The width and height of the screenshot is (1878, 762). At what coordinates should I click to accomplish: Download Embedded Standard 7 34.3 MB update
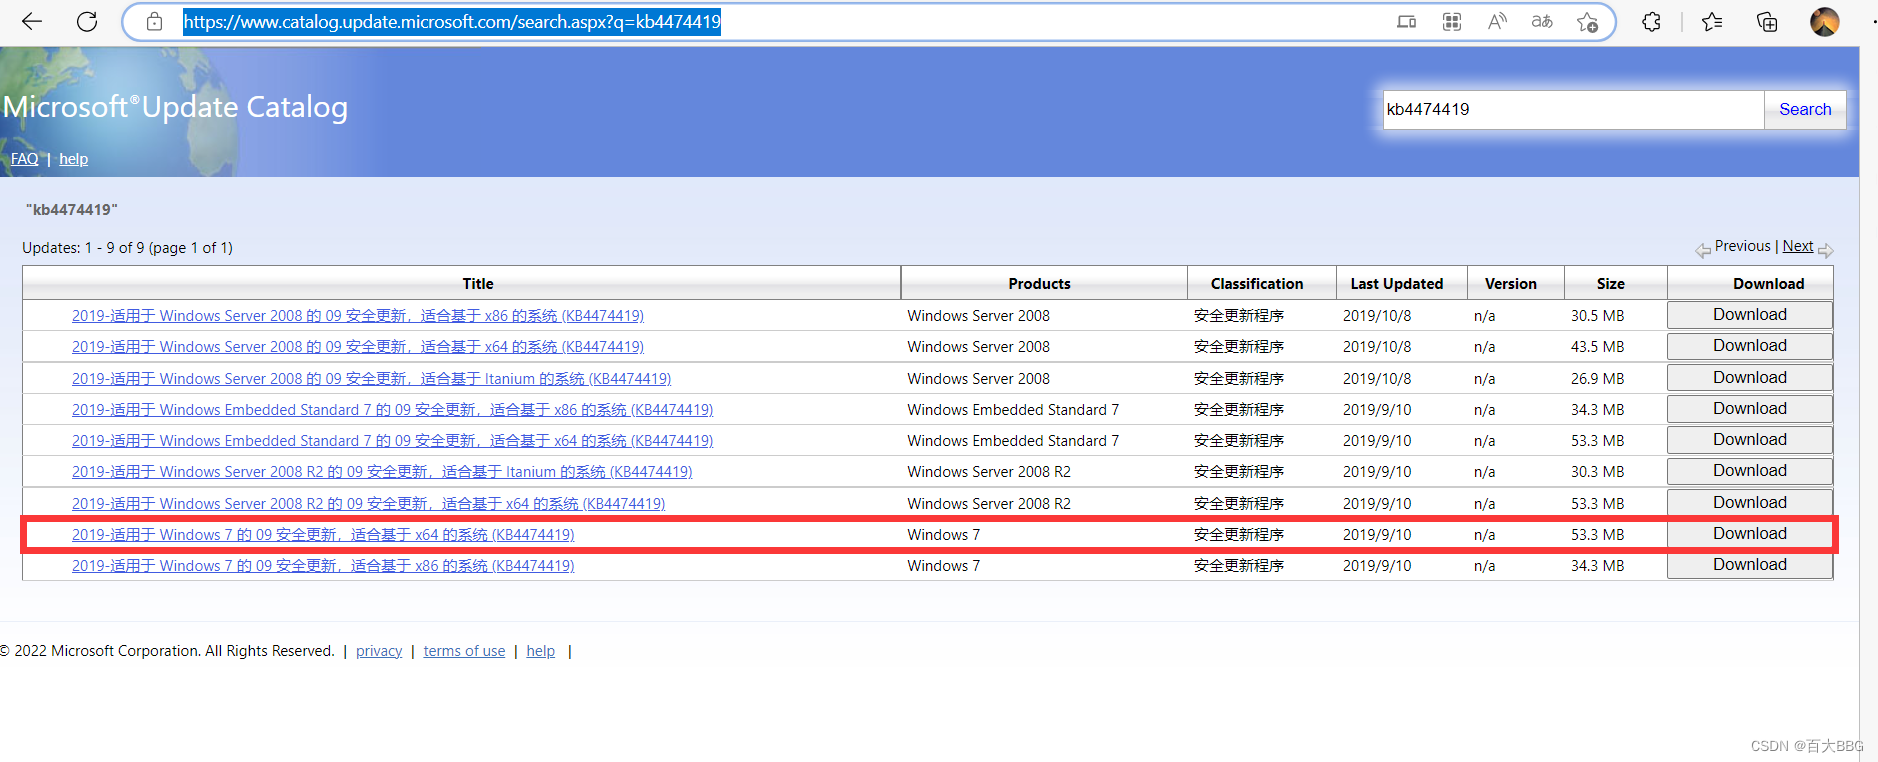1750,409
